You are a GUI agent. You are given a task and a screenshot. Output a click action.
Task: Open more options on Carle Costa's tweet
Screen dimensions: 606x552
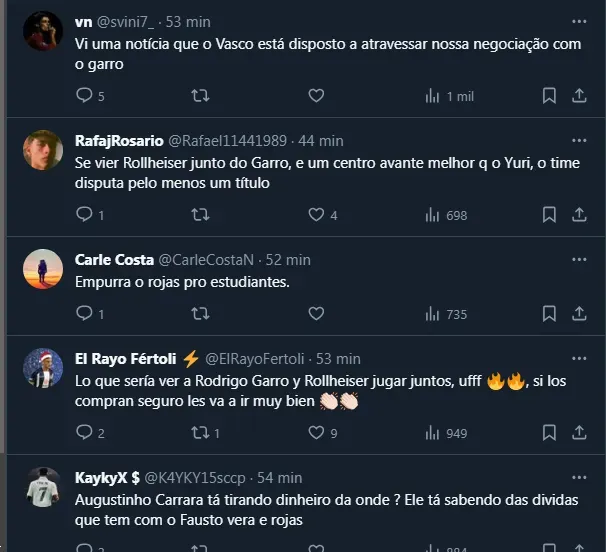coord(579,259)
